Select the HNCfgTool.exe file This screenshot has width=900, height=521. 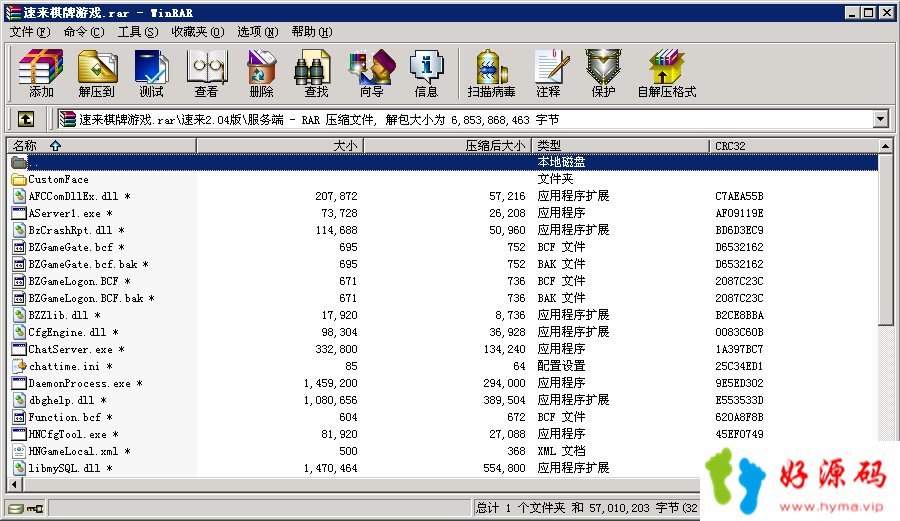click(67, 434)
